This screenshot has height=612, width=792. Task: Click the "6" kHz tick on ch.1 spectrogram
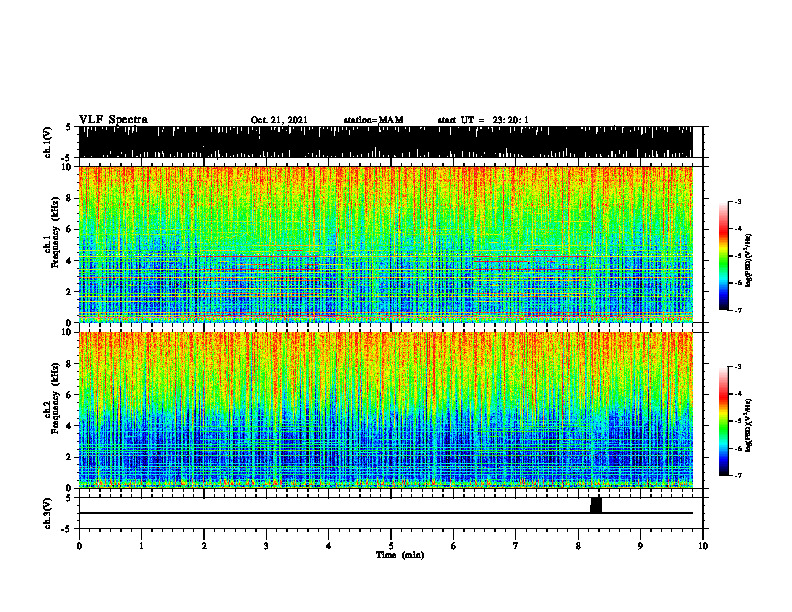(70, 230)
